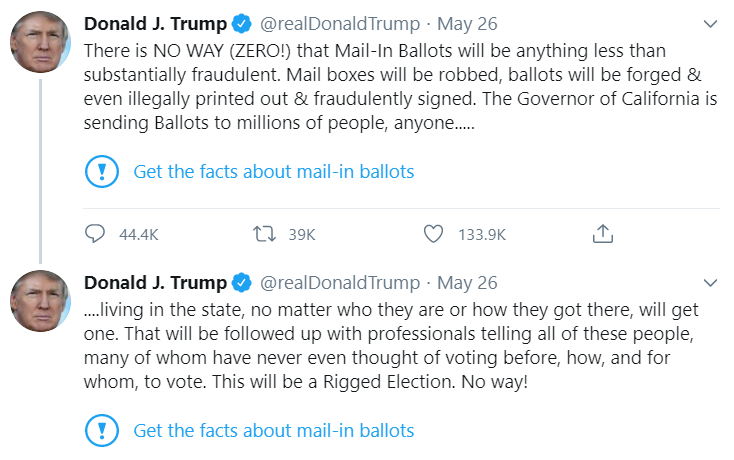Open profile picture on first tweet
Viewport: 734px width, 460px height.
40,42
